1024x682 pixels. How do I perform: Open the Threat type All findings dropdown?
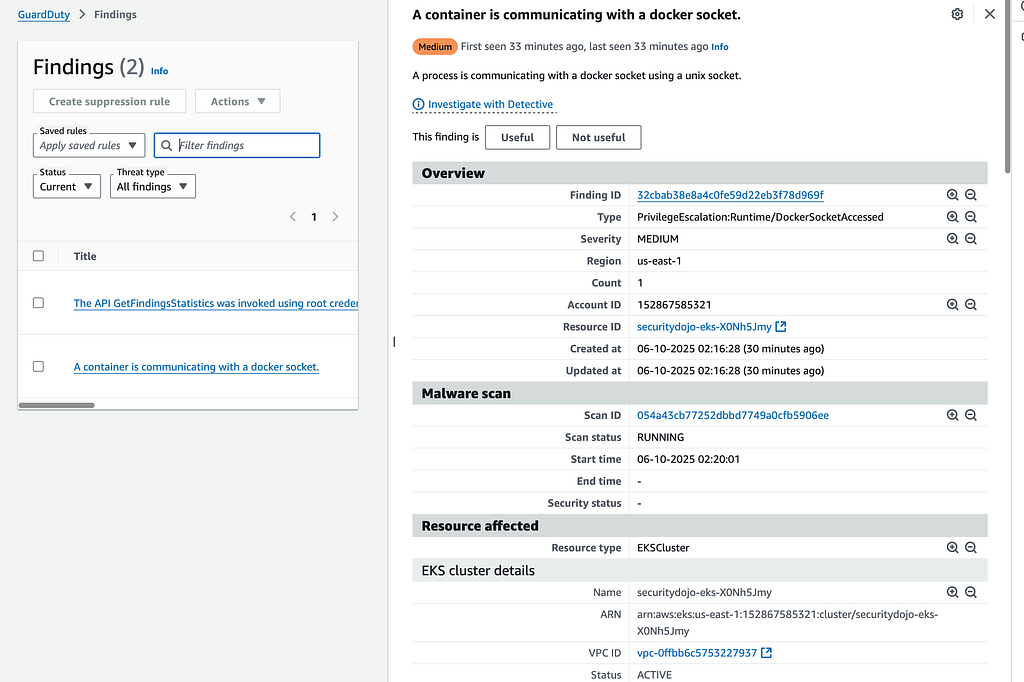coord(153,186)
